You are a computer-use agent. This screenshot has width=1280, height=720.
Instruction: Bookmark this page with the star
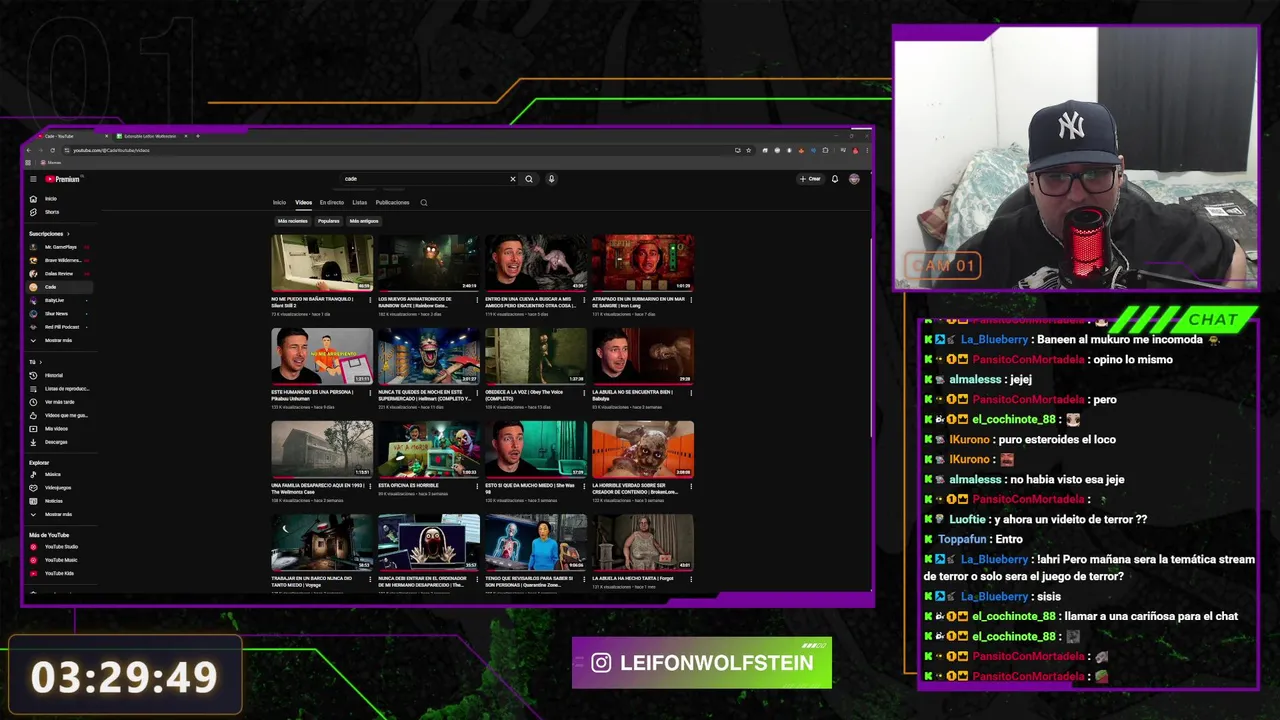pyautogui.click(x=749, y=150)
